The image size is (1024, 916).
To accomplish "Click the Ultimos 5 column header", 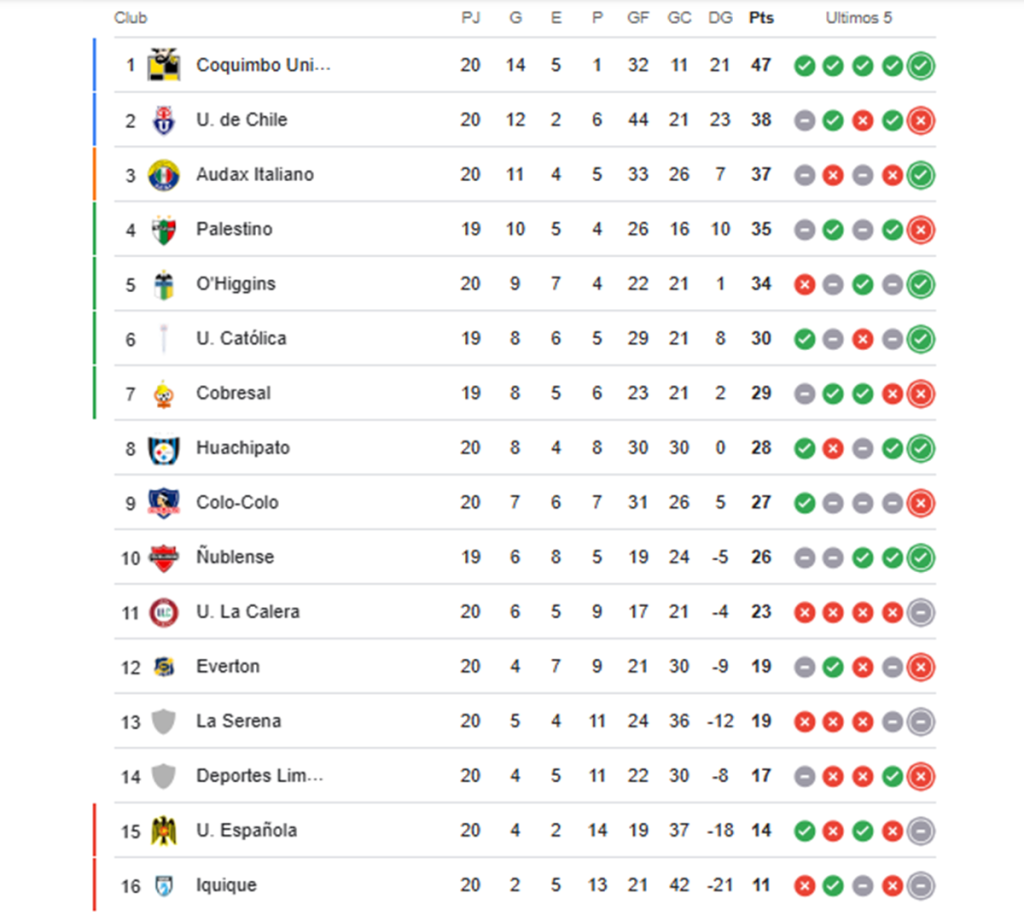I will (858, 18).
